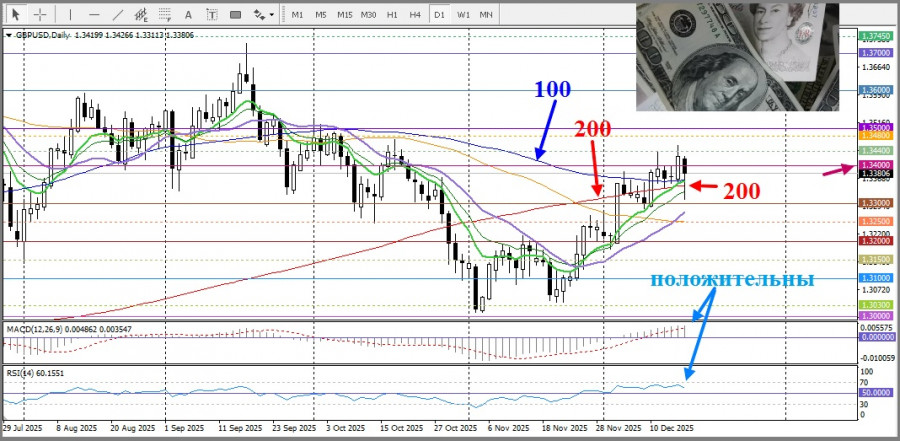This screenshot has width=900, height=441.
Task: Switch to the M1 timeframe
Action: (x=298, y=14)
